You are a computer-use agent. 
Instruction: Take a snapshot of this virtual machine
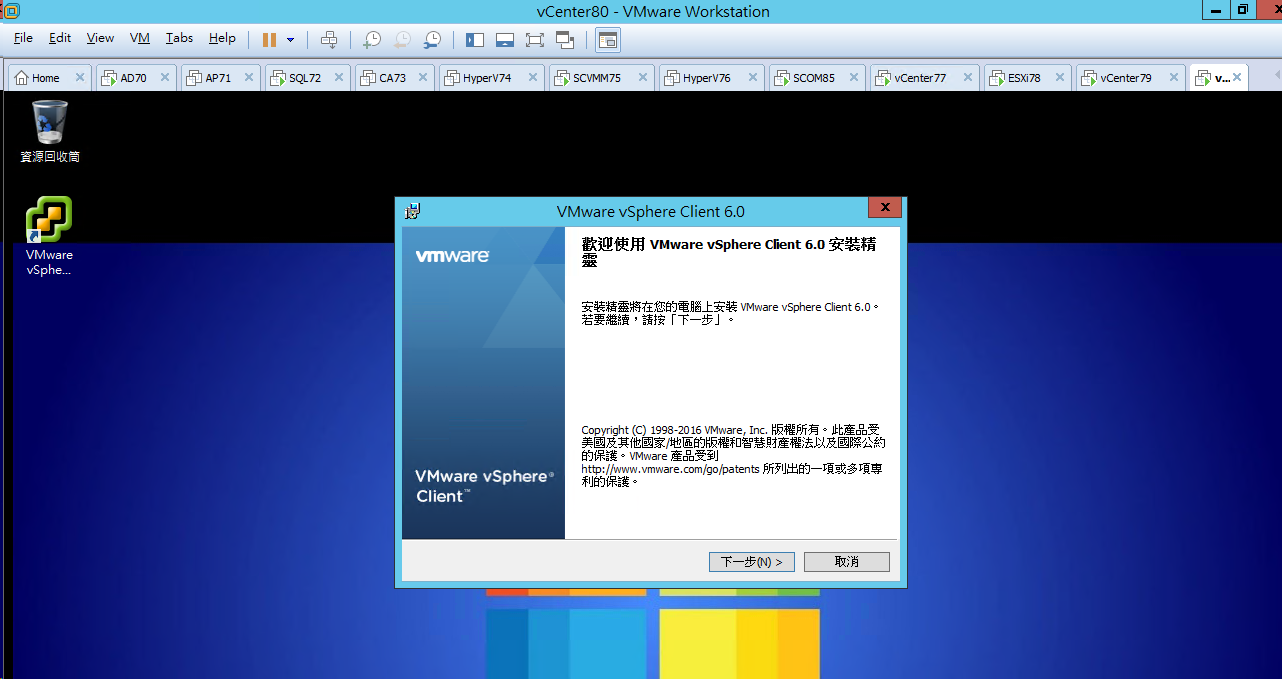tap(371, 40)
